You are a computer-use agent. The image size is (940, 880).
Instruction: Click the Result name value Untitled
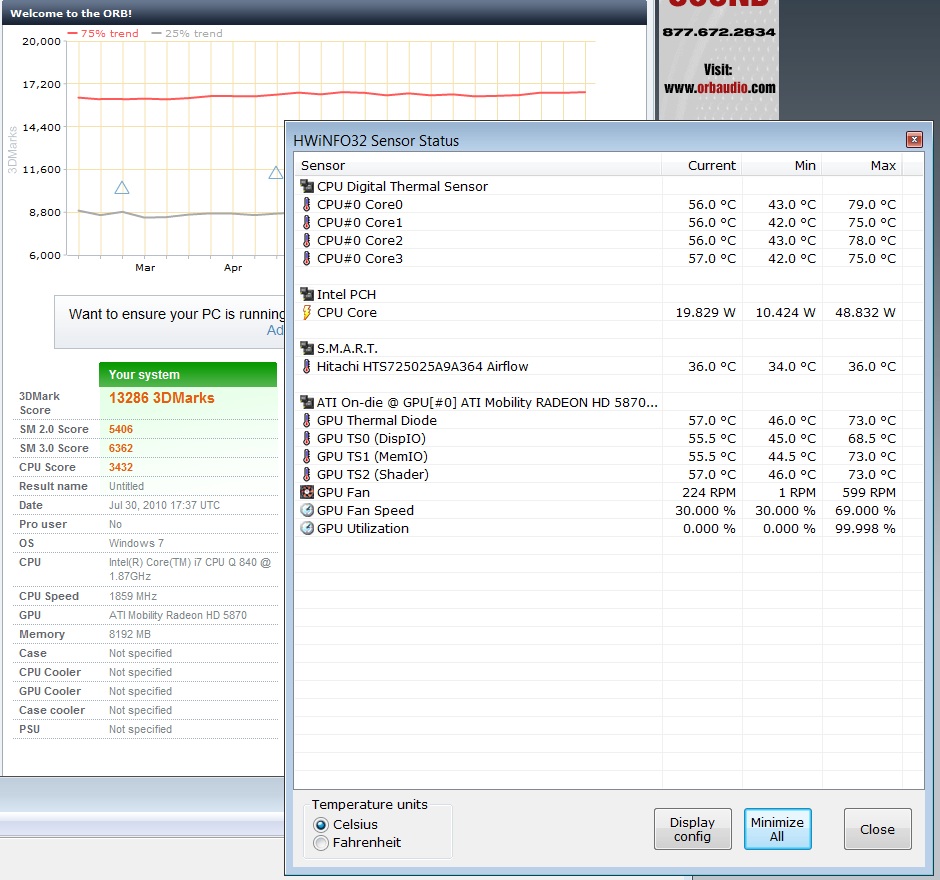[x=126, y=486]
